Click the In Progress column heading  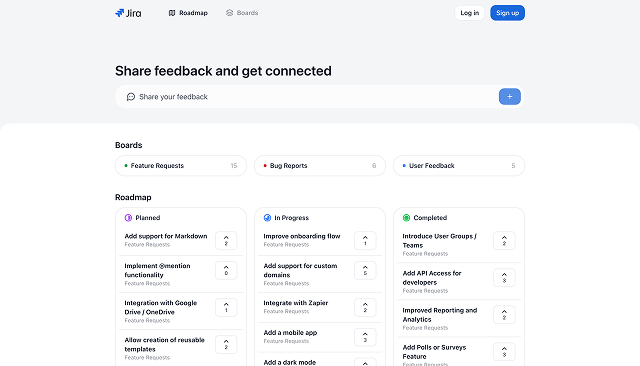(291, 218)
